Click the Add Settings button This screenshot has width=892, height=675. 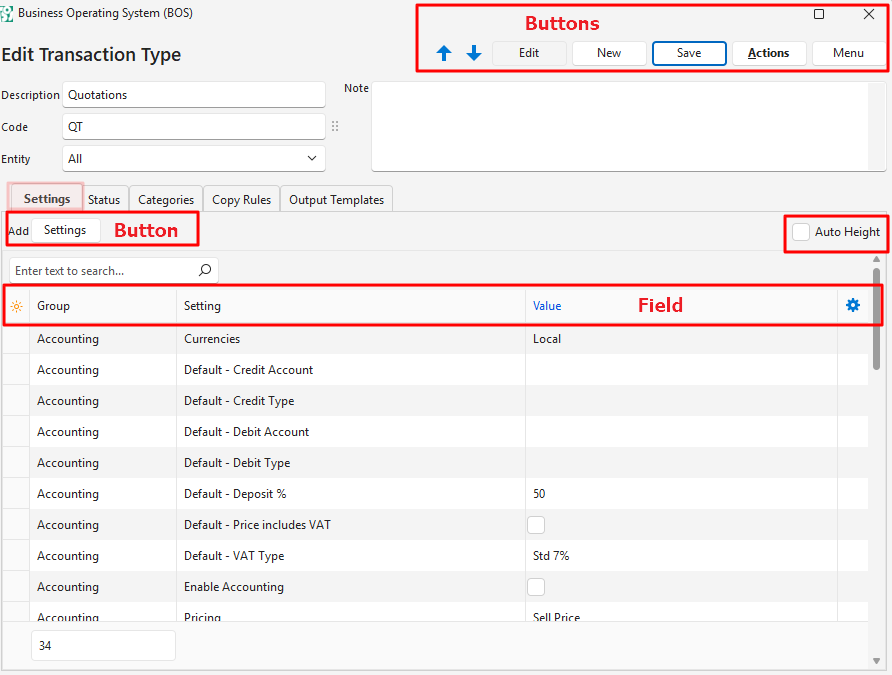pyautogui.click(x=65, y=230)
